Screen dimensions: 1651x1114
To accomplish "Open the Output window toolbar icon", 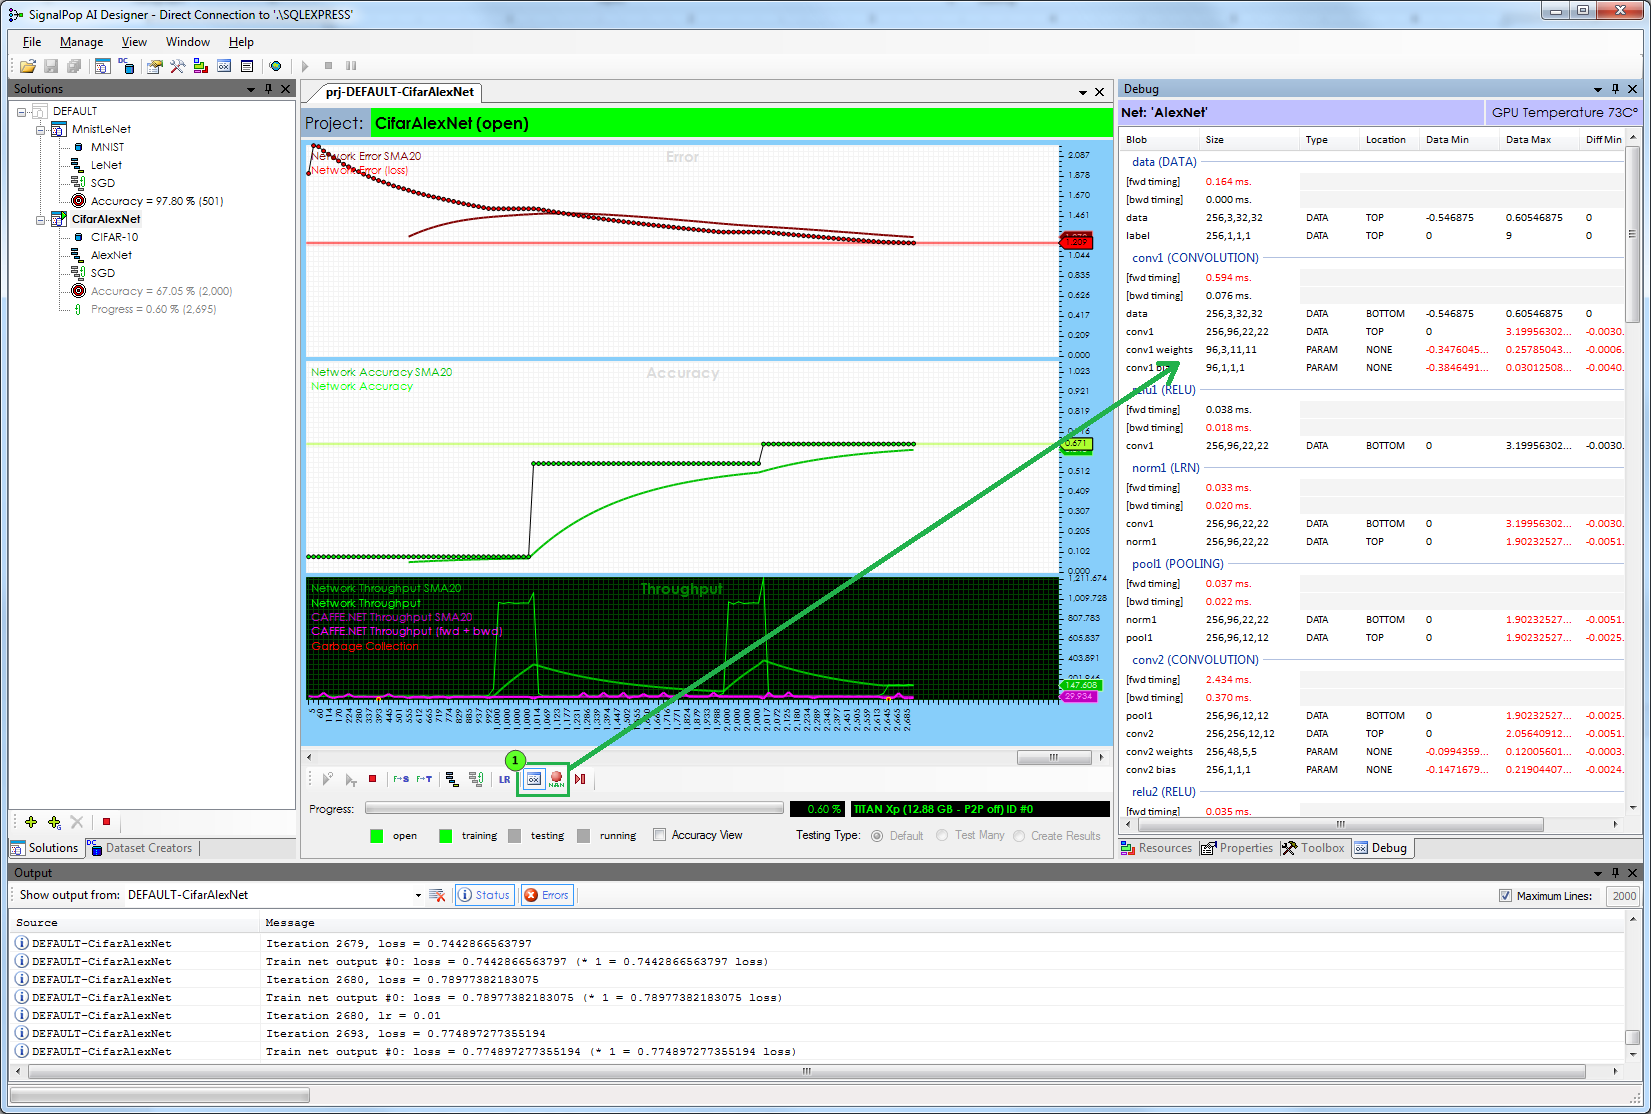I will [247, 66].
